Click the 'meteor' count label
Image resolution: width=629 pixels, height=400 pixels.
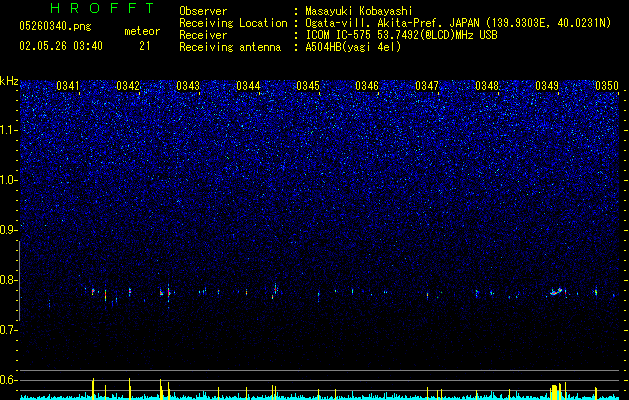pos(142,31)
